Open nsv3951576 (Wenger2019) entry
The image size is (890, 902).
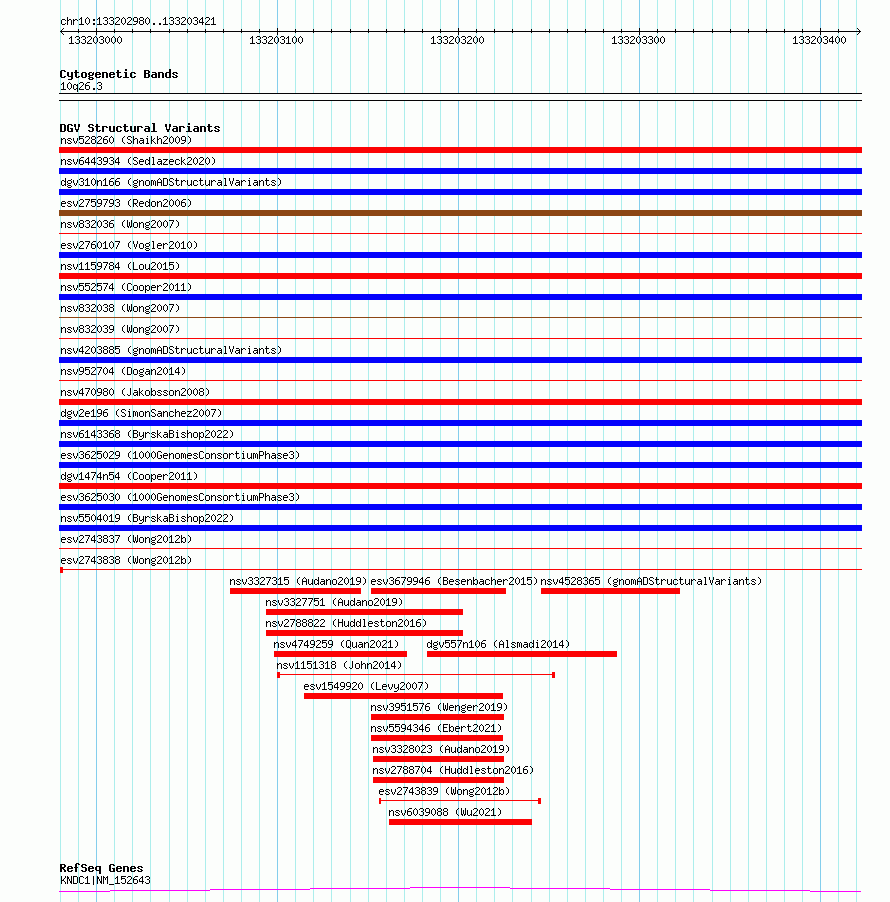pos(439,707)
